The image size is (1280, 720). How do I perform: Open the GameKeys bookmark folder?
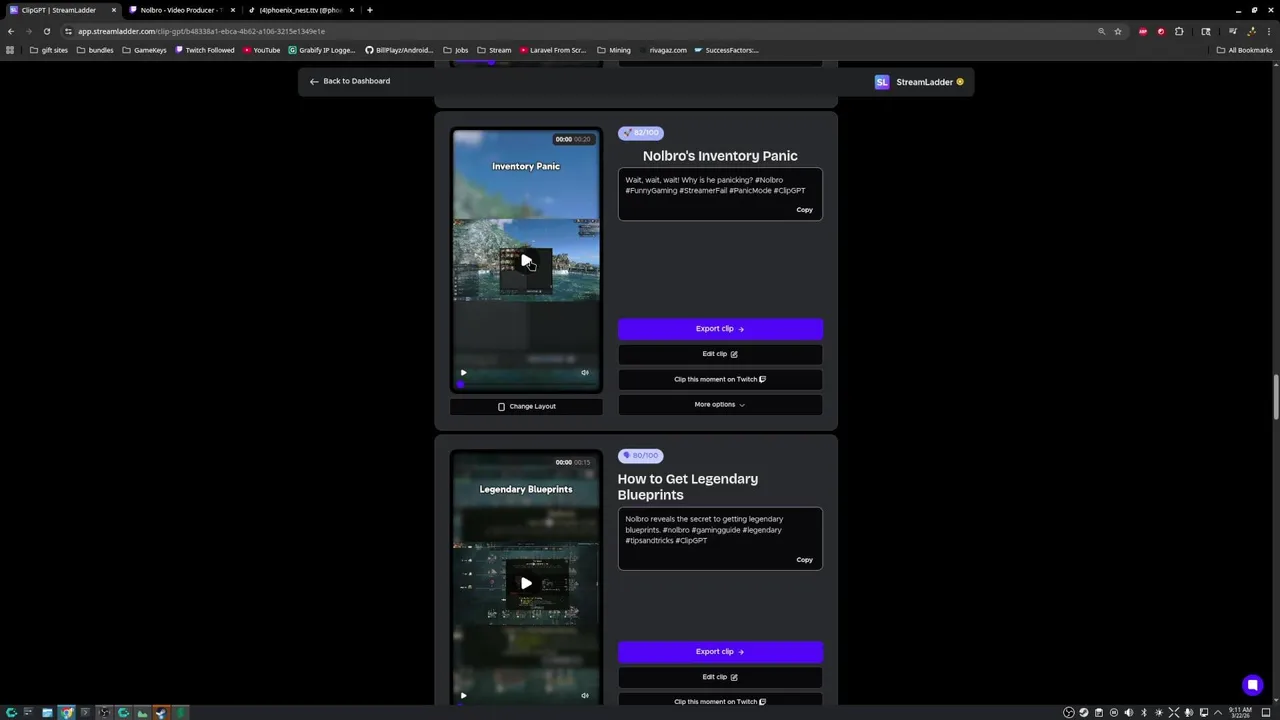[144, 50]
